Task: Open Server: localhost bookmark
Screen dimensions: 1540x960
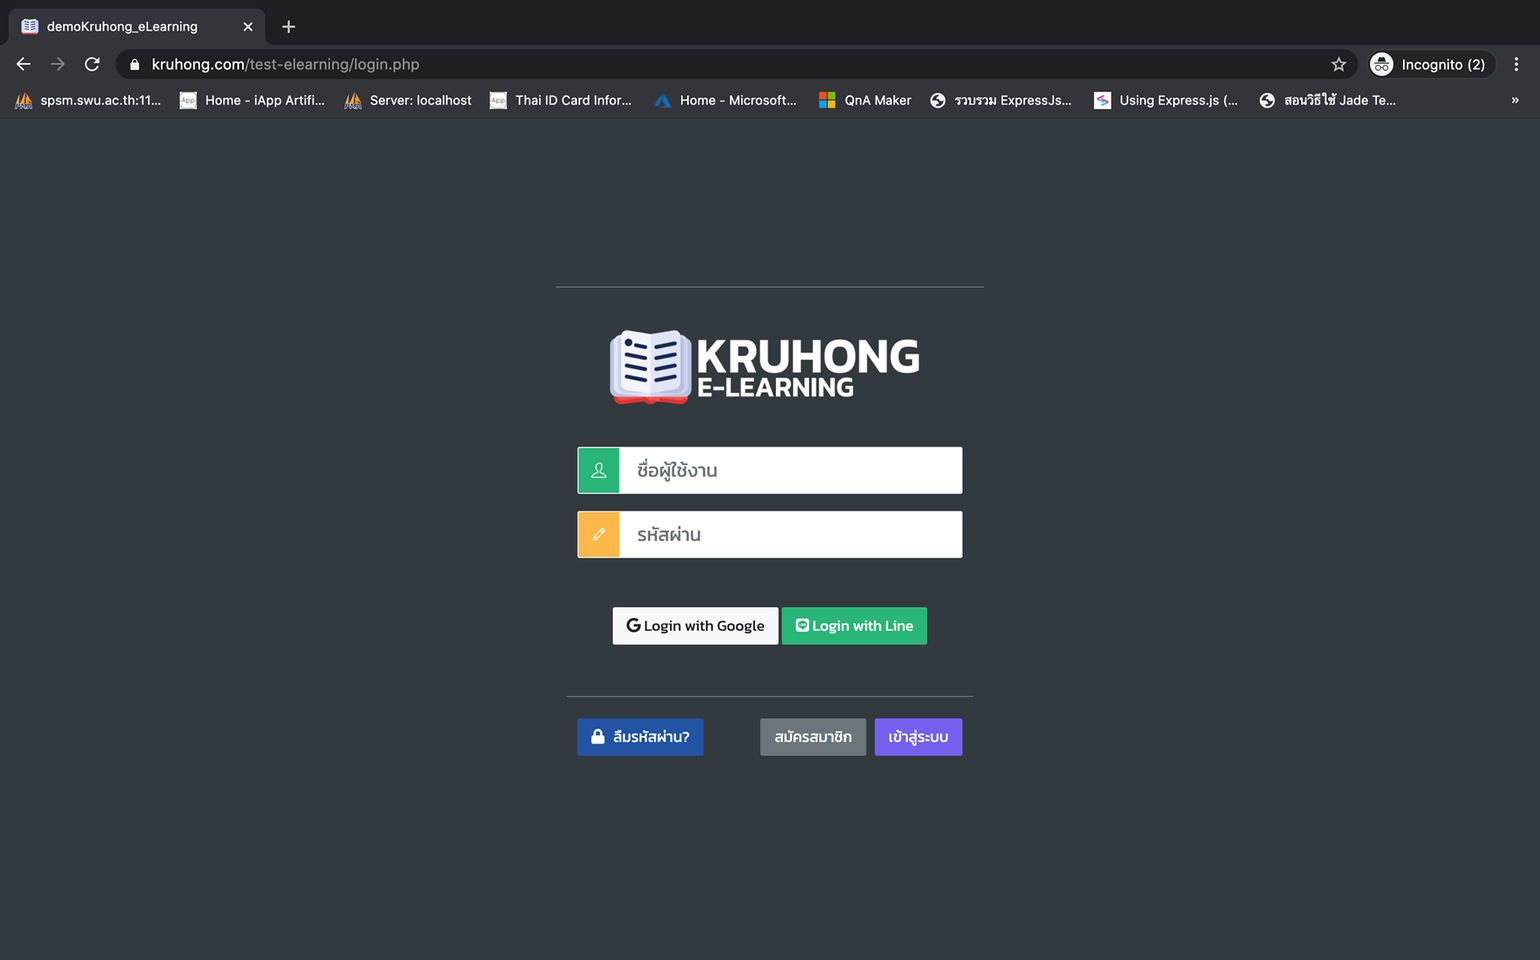Action: pyautogui.click(x=408, y=100)
